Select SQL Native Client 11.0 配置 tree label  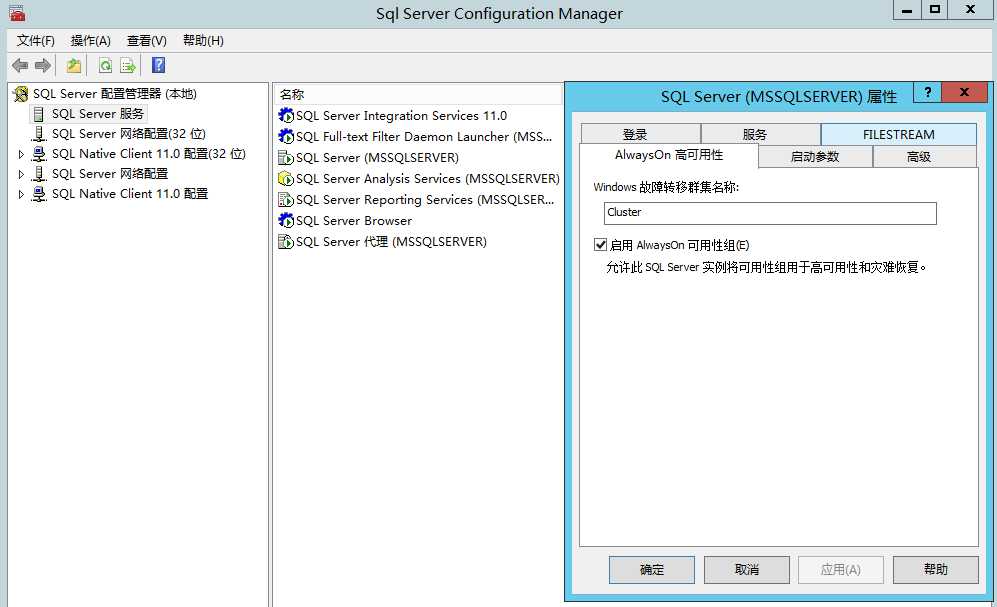tap(130, 194)
